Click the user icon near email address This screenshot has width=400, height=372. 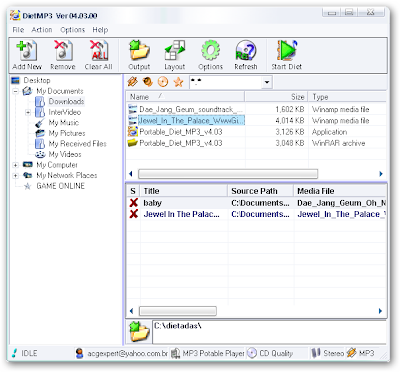point(79,353)
